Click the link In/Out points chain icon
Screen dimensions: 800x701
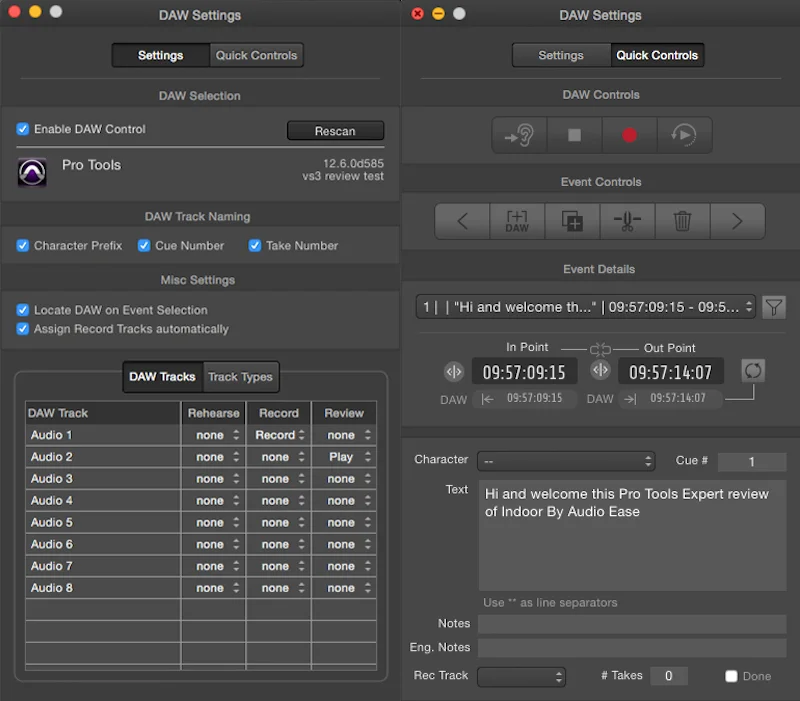click(600, 349)
